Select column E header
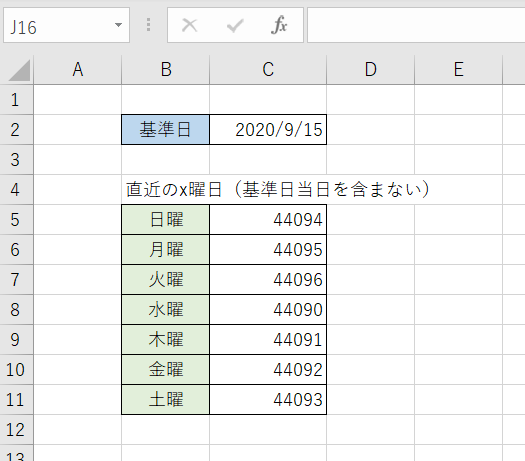Image resolution: width=525 pixels, height=461 pixels. click(459, 70)
